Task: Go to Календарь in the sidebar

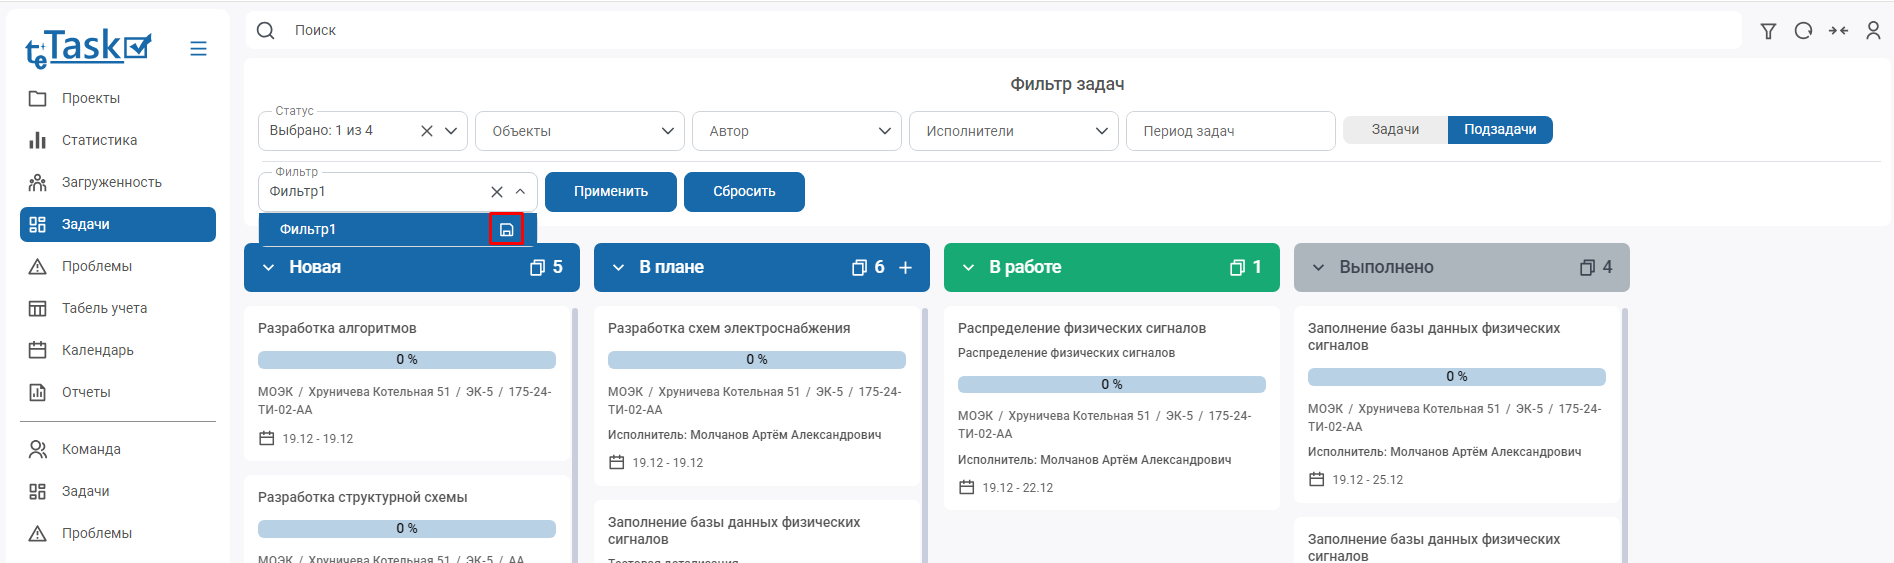Action: point(97,350)
